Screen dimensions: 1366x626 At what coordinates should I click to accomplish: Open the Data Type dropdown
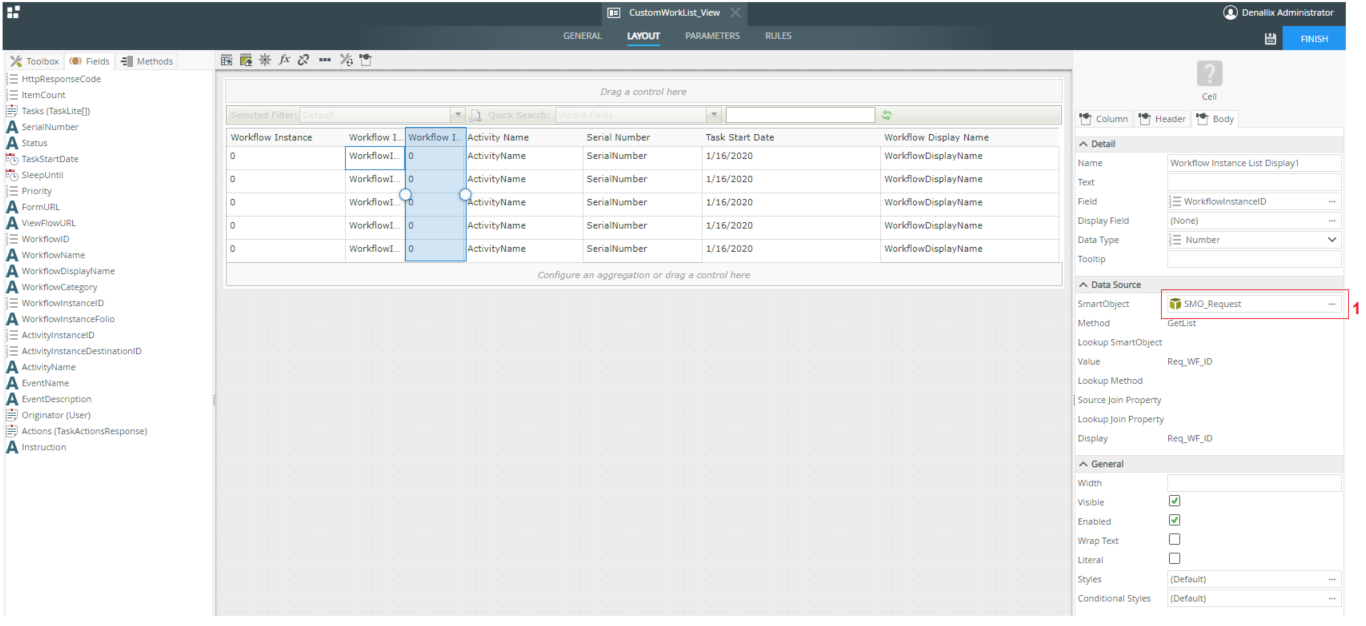point(1331,240)
